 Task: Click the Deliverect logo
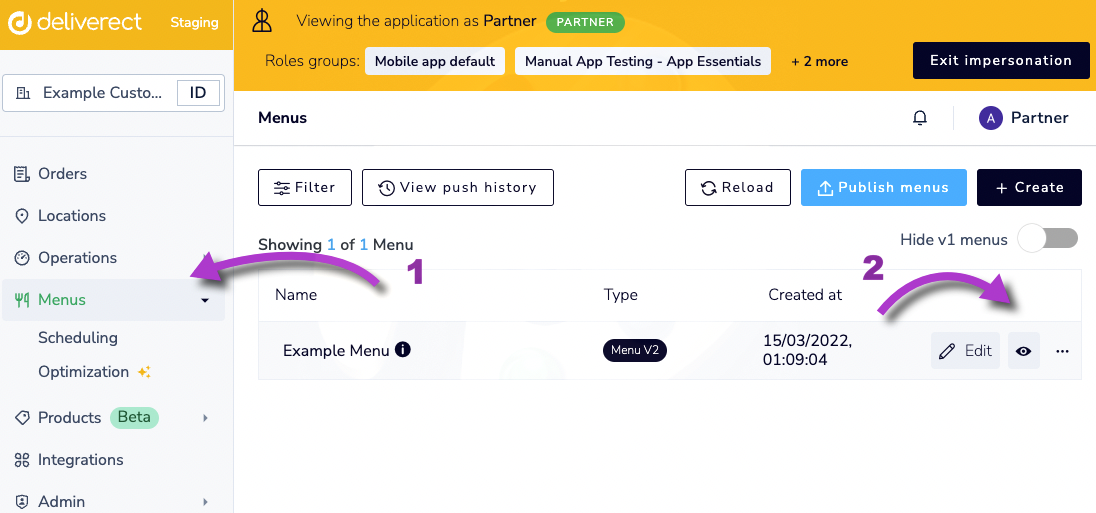(75, 22)
